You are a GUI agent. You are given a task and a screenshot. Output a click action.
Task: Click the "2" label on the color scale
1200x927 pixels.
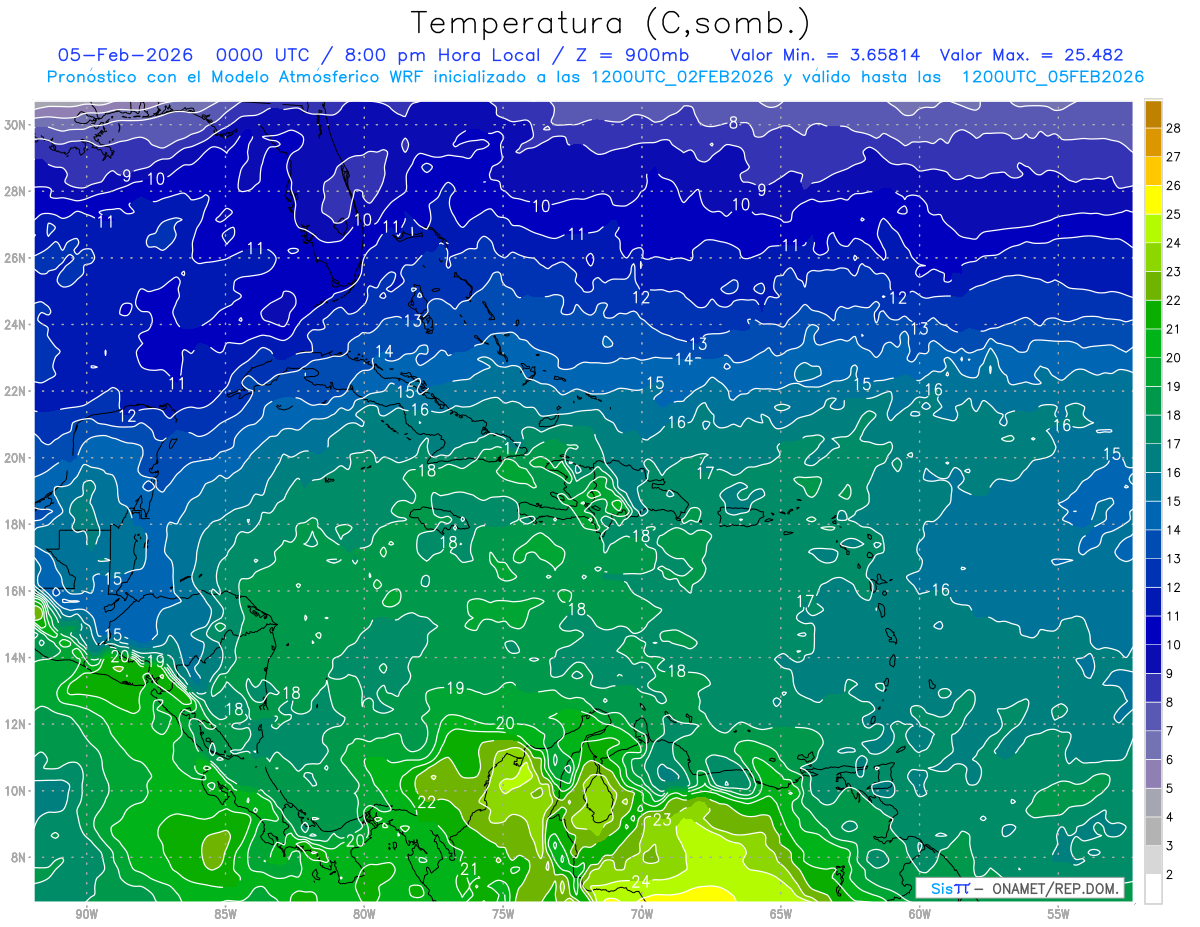(x=1170, y=875)
